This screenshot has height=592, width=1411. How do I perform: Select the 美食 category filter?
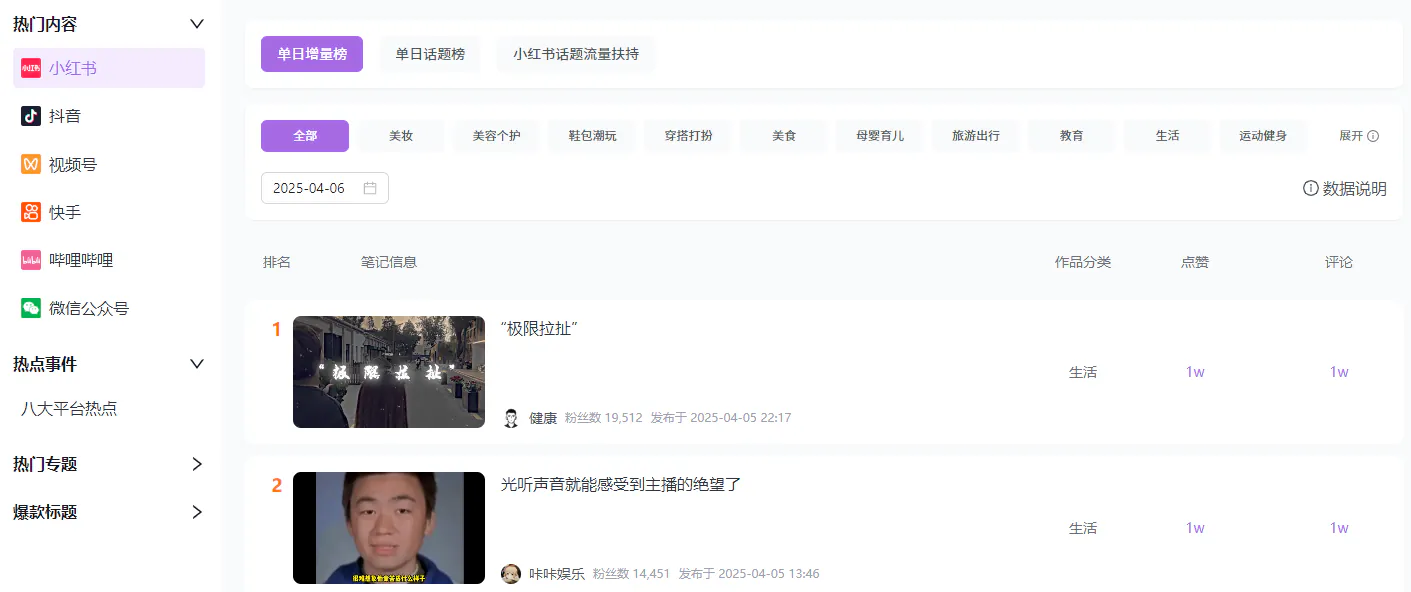pos(783,135)
